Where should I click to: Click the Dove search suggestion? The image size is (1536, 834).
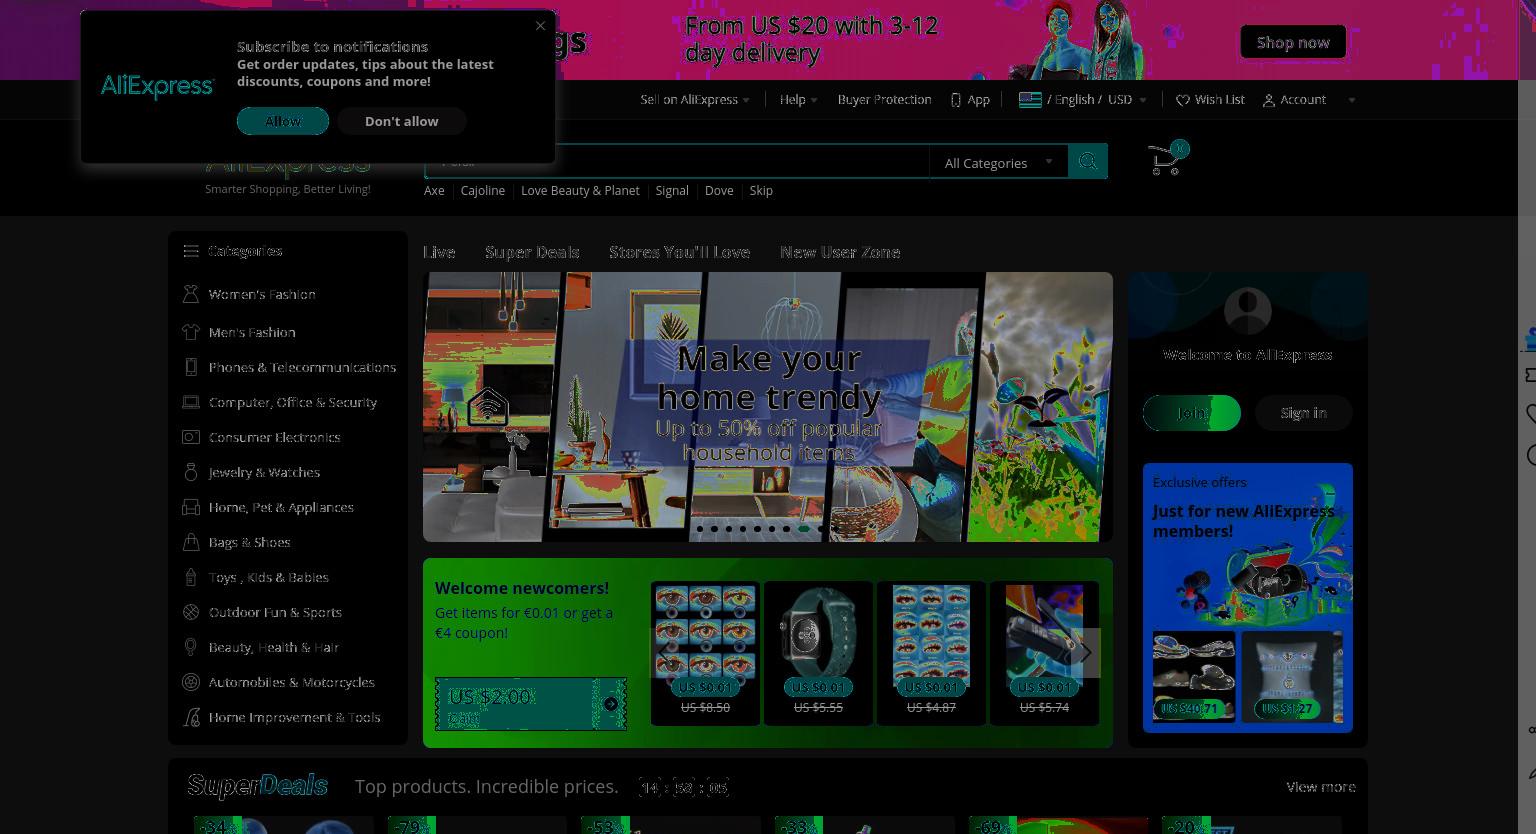click(719, 190)
